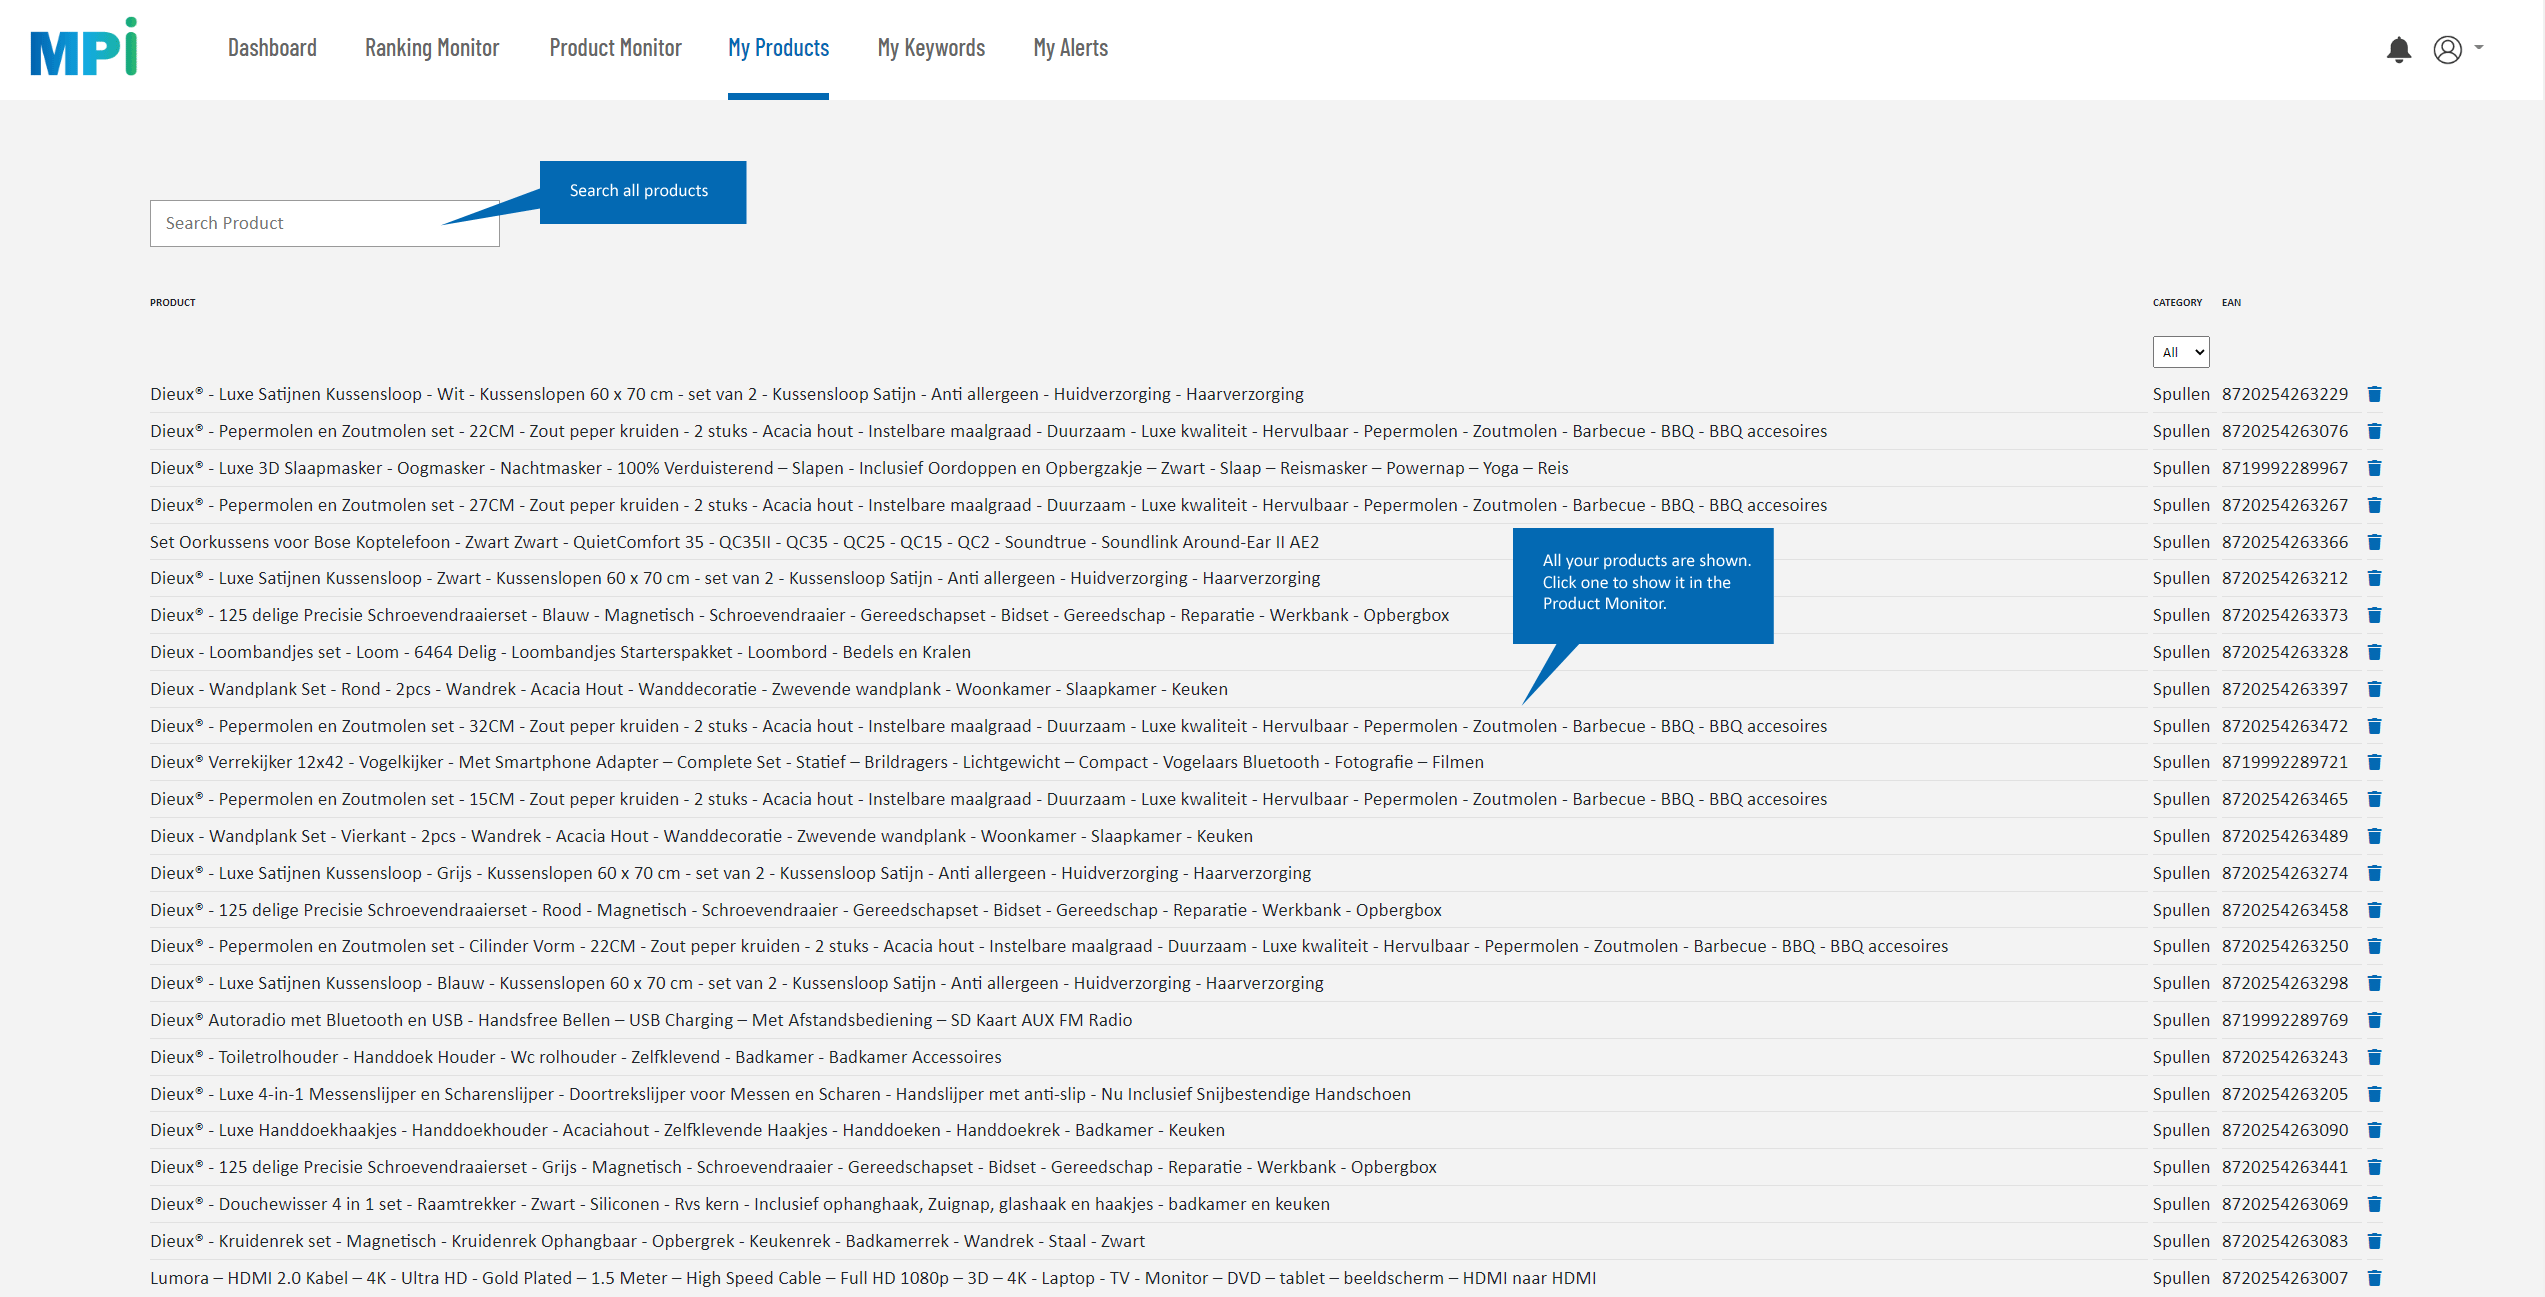Screen dimensions: 2545x1297
Task: Open the Schroevendraaierset Rood product
Action: tap(796, 910)
